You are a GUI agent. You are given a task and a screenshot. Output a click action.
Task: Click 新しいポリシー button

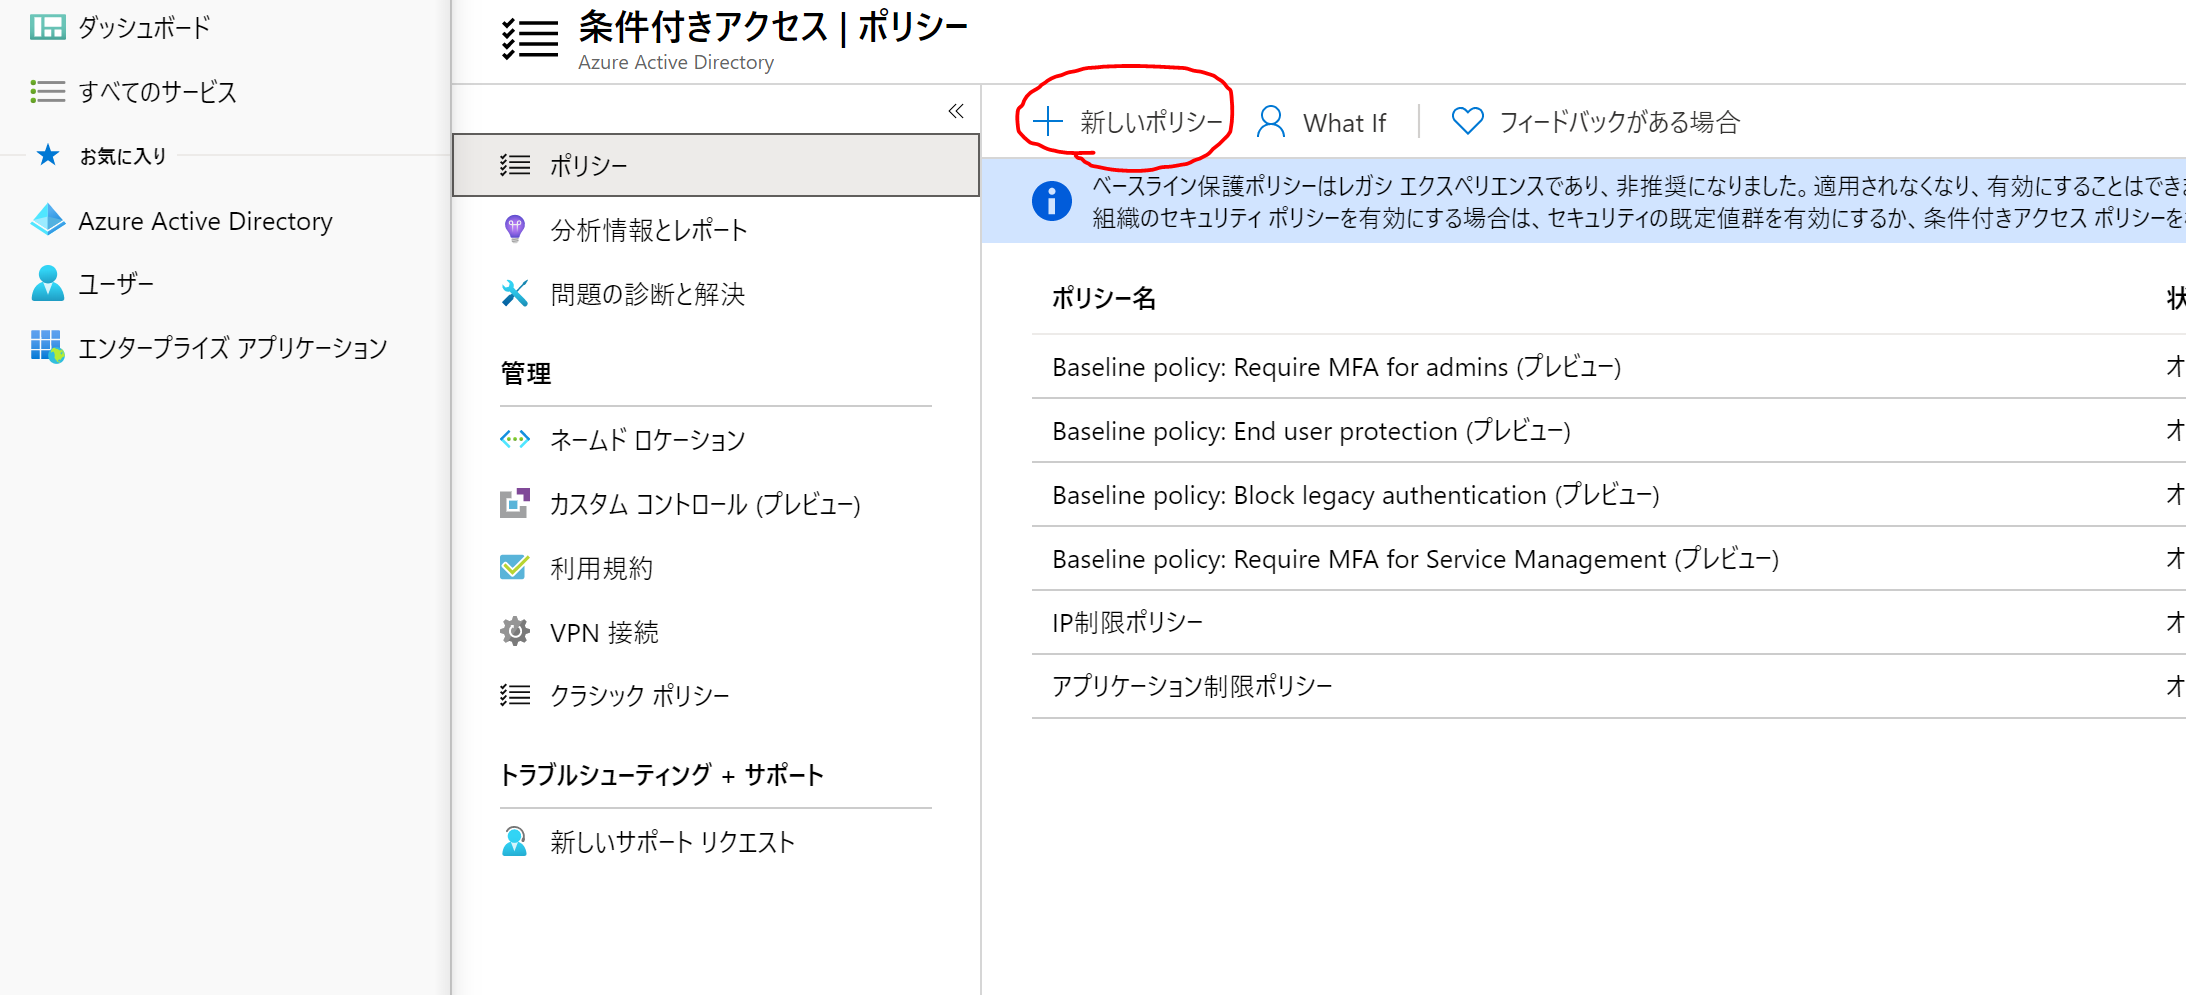[x=1128, y=121]
